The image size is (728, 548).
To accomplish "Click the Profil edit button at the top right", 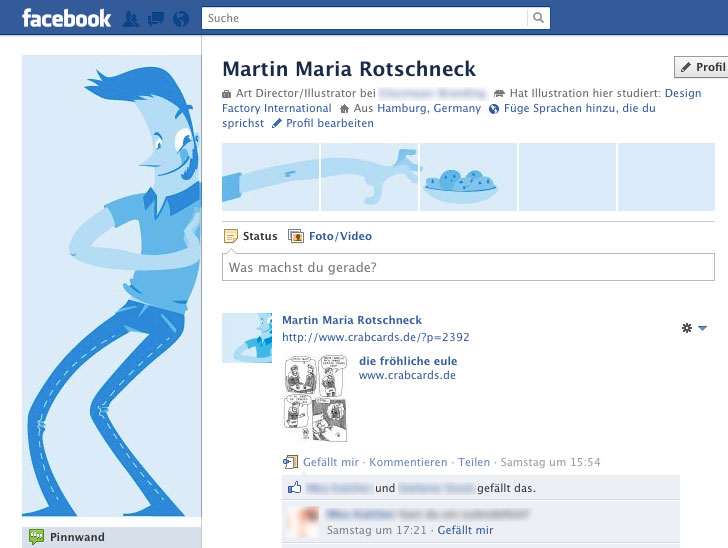I will point(701,67).
